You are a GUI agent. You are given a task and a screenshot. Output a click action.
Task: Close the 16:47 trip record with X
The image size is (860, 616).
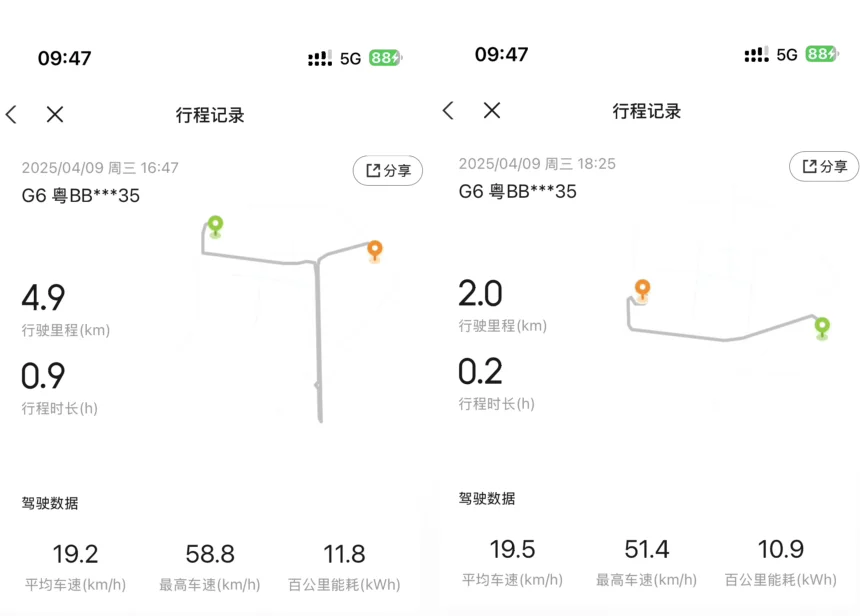pyautogui.click(x=55, y=115)
